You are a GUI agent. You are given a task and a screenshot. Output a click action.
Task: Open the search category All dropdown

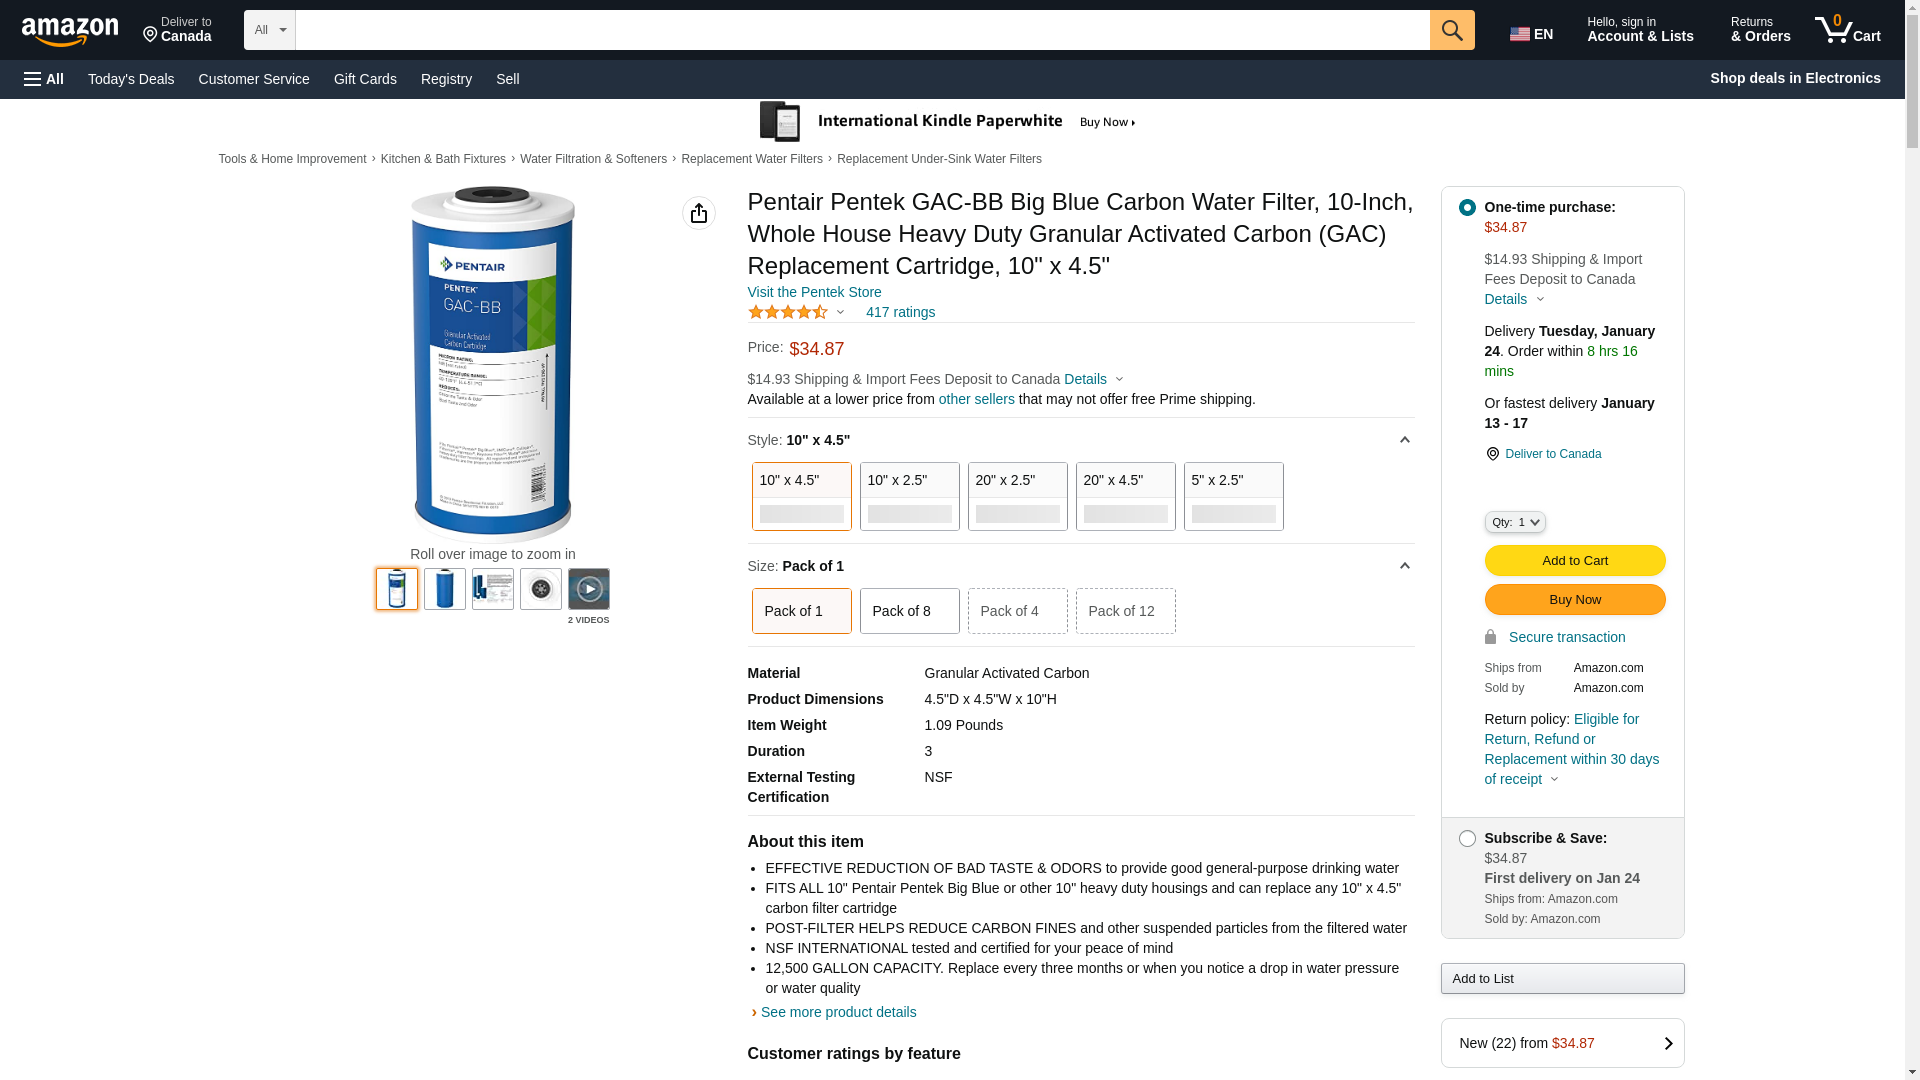pyautogui.click(x=269, y=30)
